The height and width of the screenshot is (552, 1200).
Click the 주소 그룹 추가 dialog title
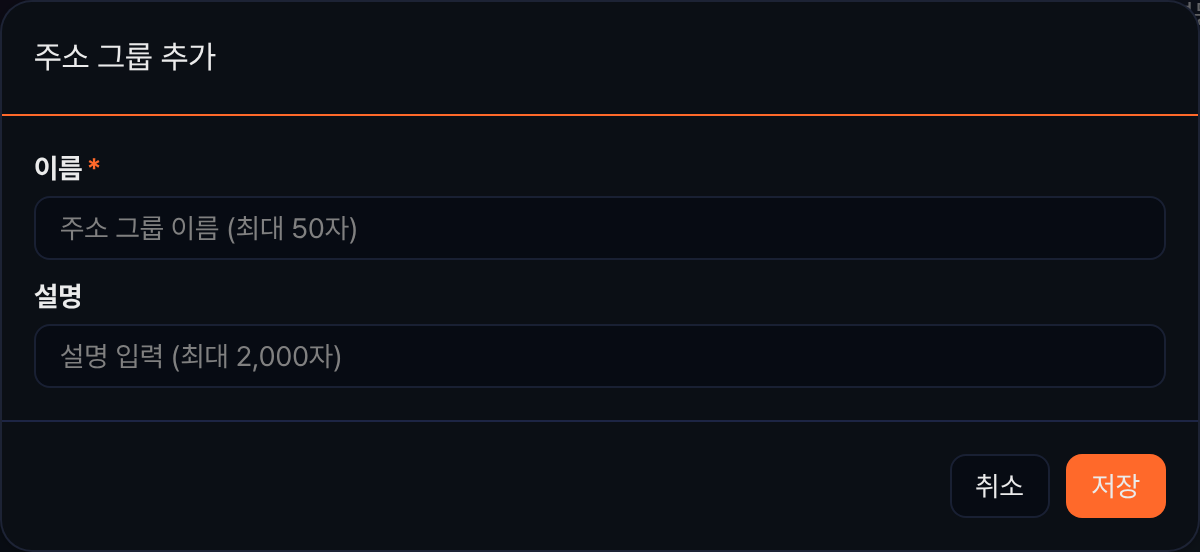125,57
